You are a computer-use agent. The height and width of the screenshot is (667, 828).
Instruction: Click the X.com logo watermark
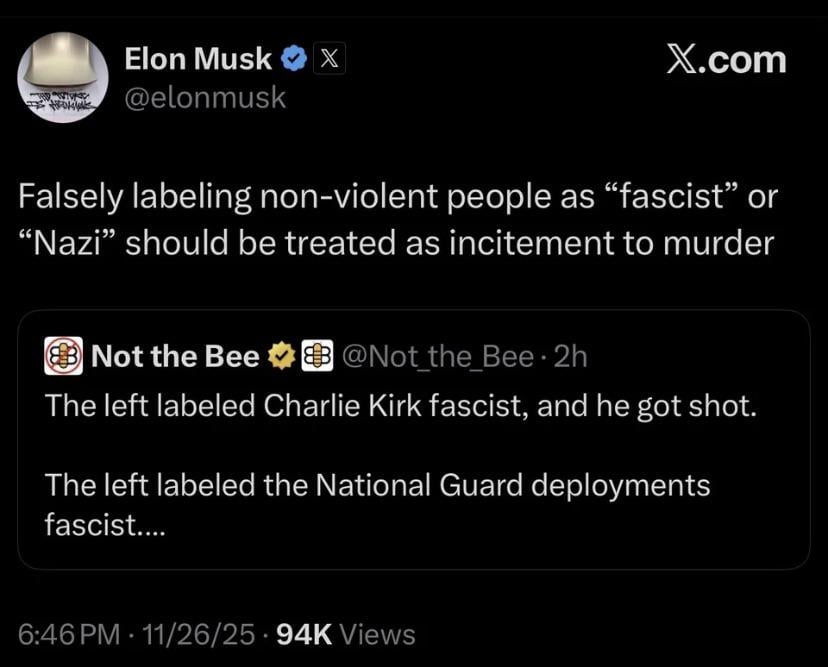[x=726, y=60]
